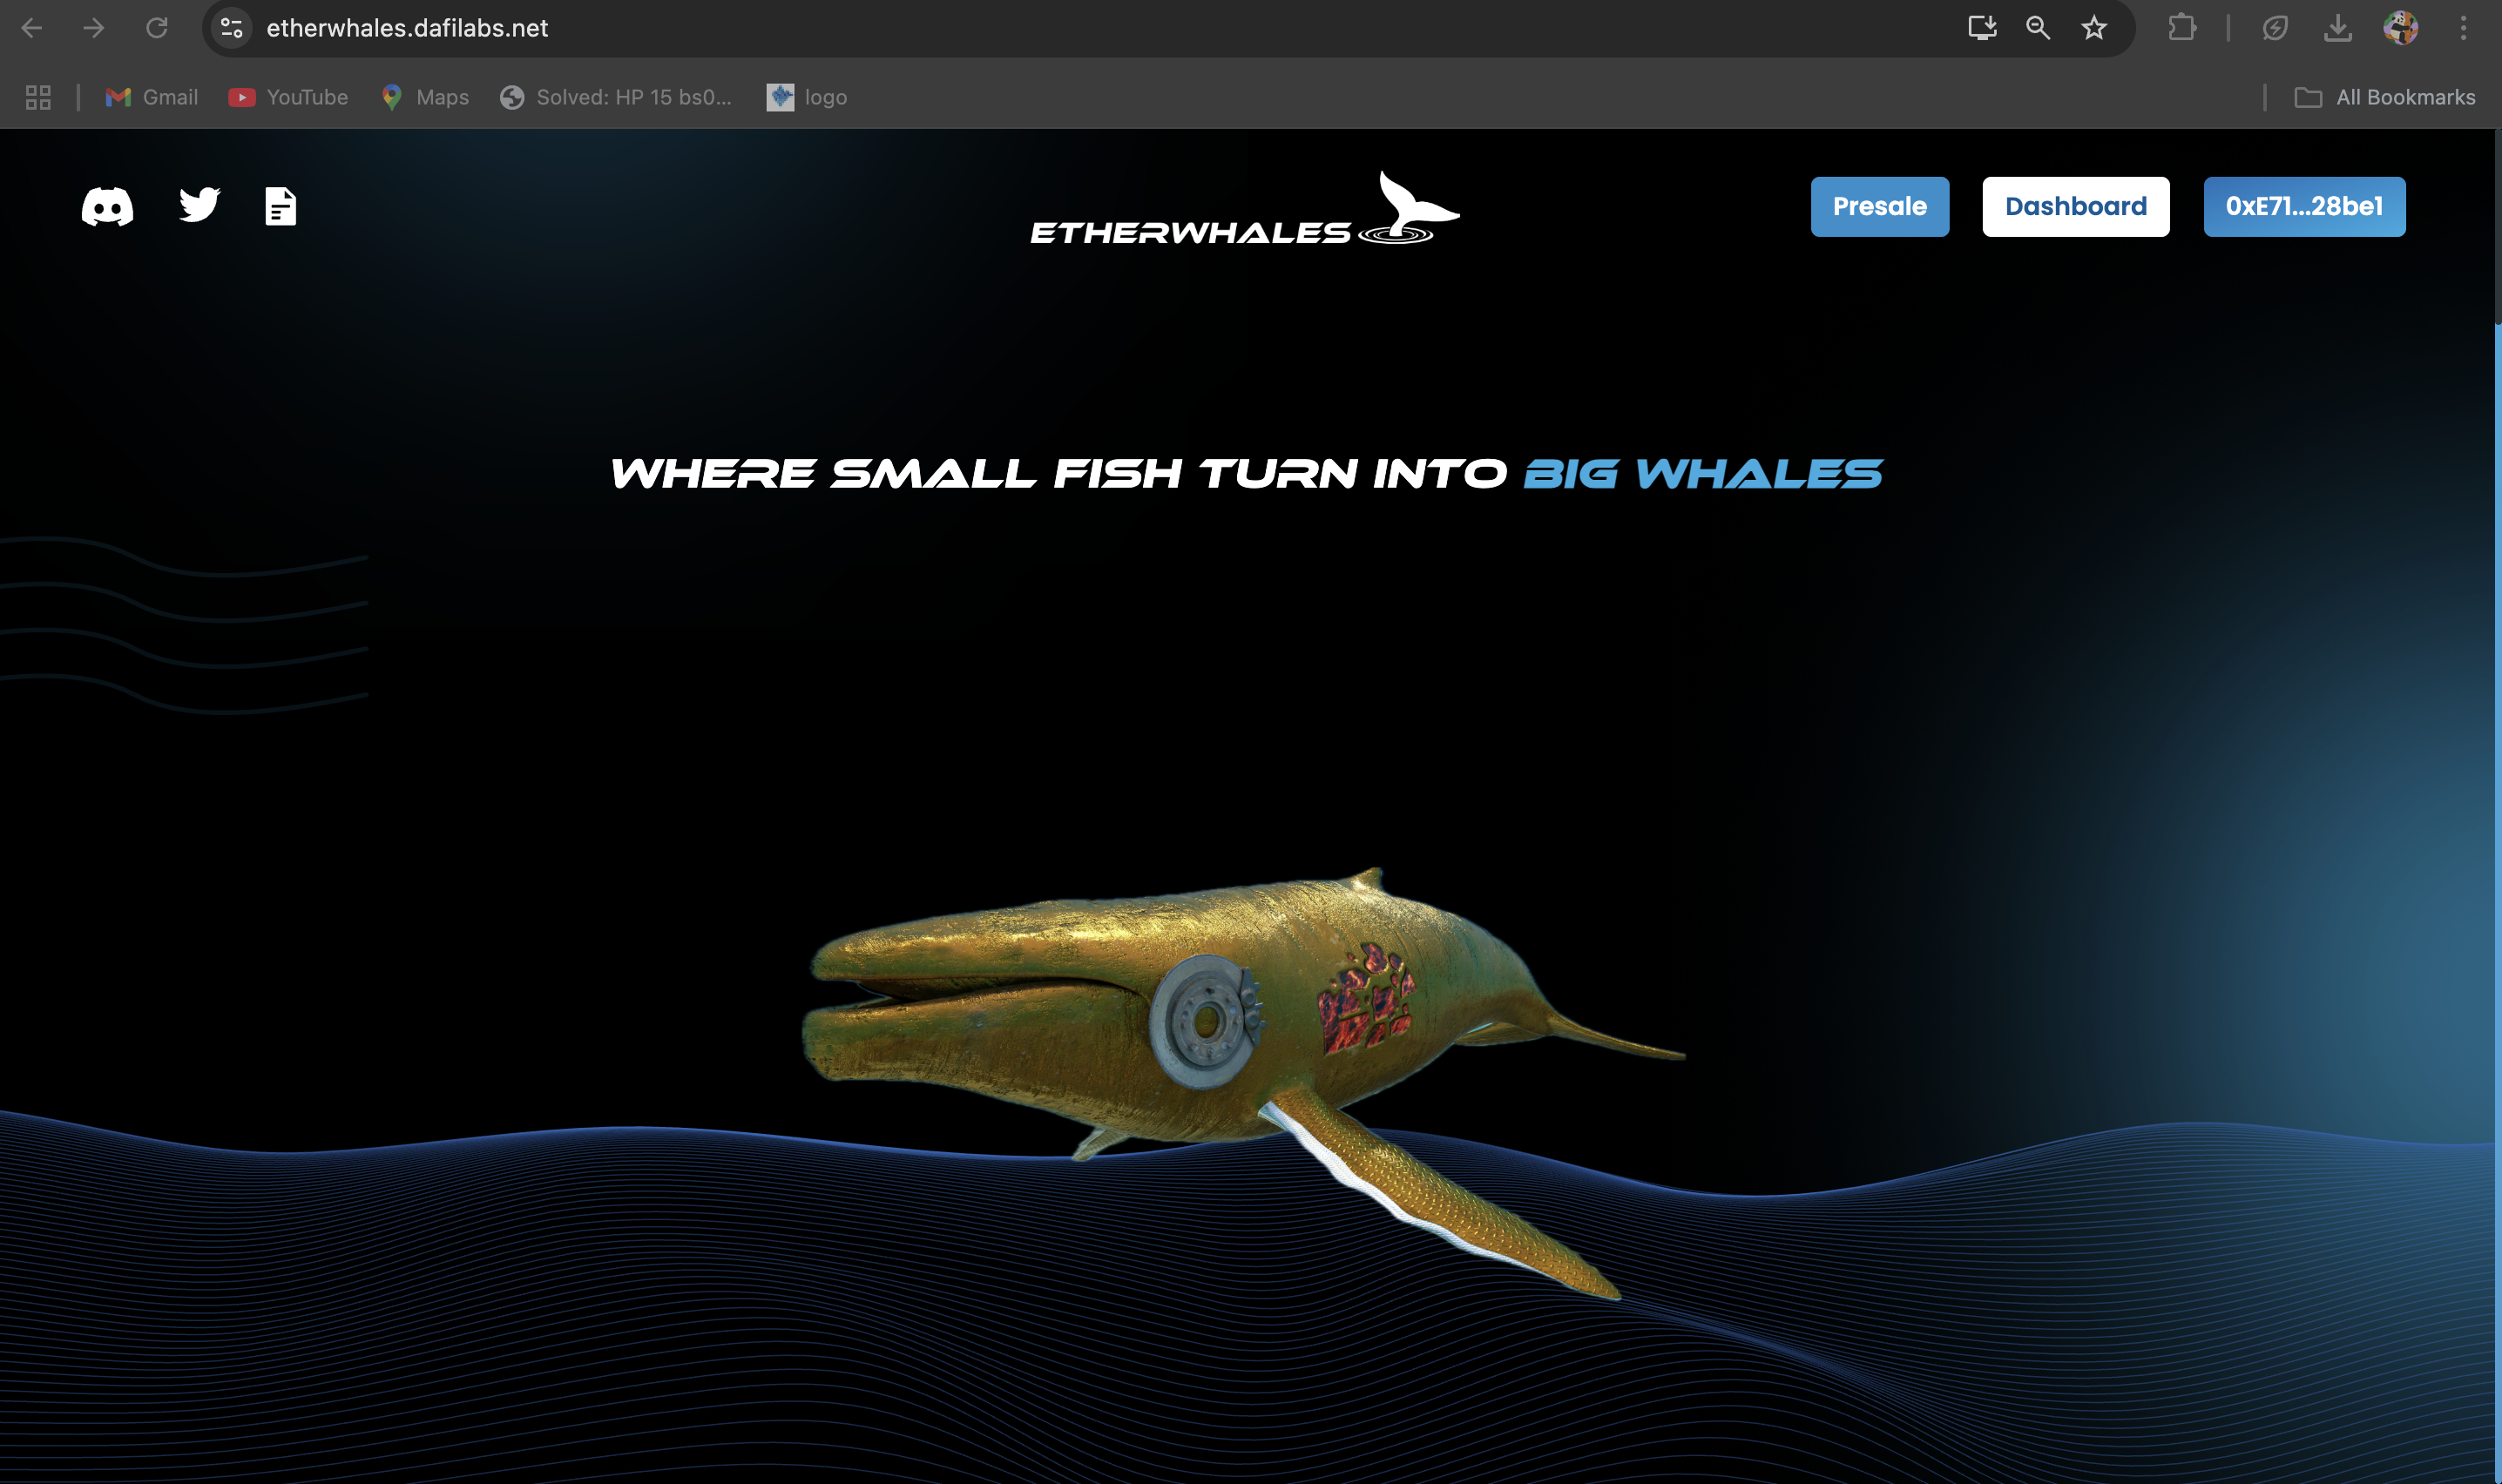Viewport: 2502px width, 1484px height.
Task: Open Gmail bookmark
Action: tap(152, 97)
